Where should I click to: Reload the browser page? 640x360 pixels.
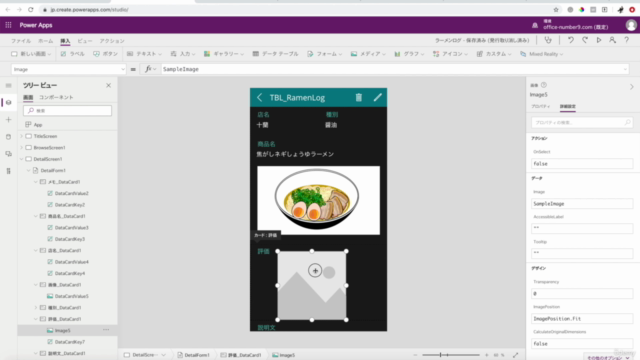point(31,9)
